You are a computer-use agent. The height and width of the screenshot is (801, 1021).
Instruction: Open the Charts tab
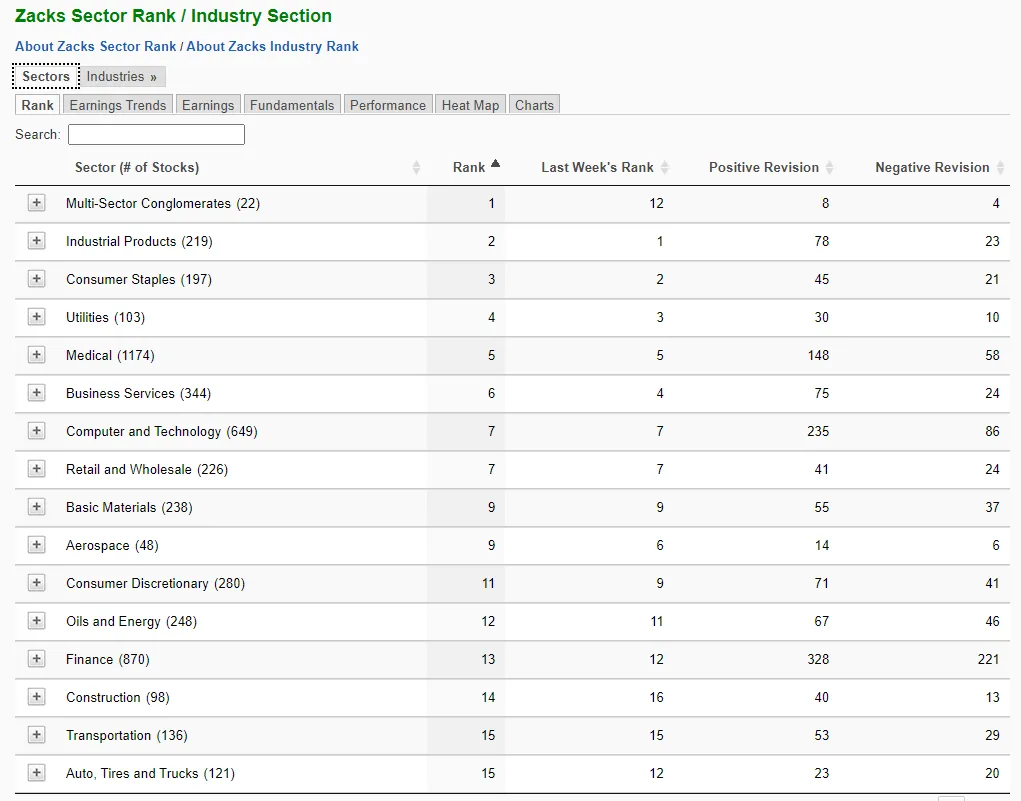point(534,103)
